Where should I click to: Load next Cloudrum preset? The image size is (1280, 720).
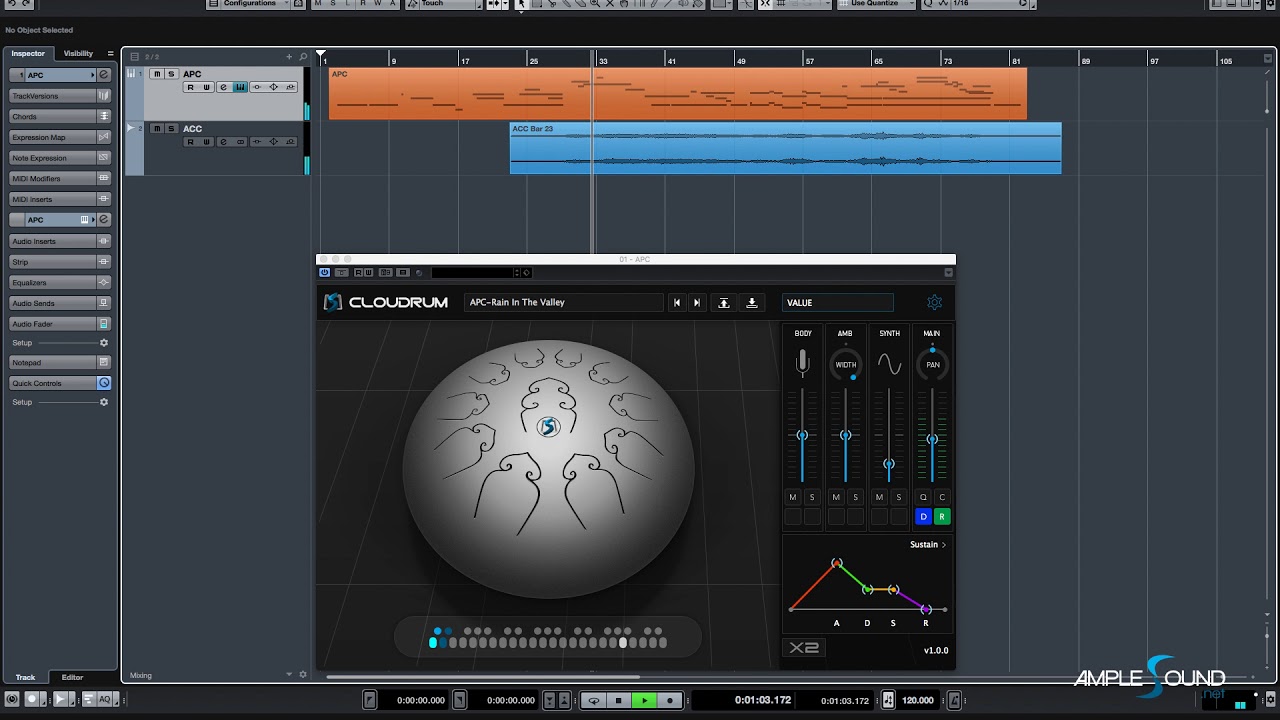click(x=697, y=303)
